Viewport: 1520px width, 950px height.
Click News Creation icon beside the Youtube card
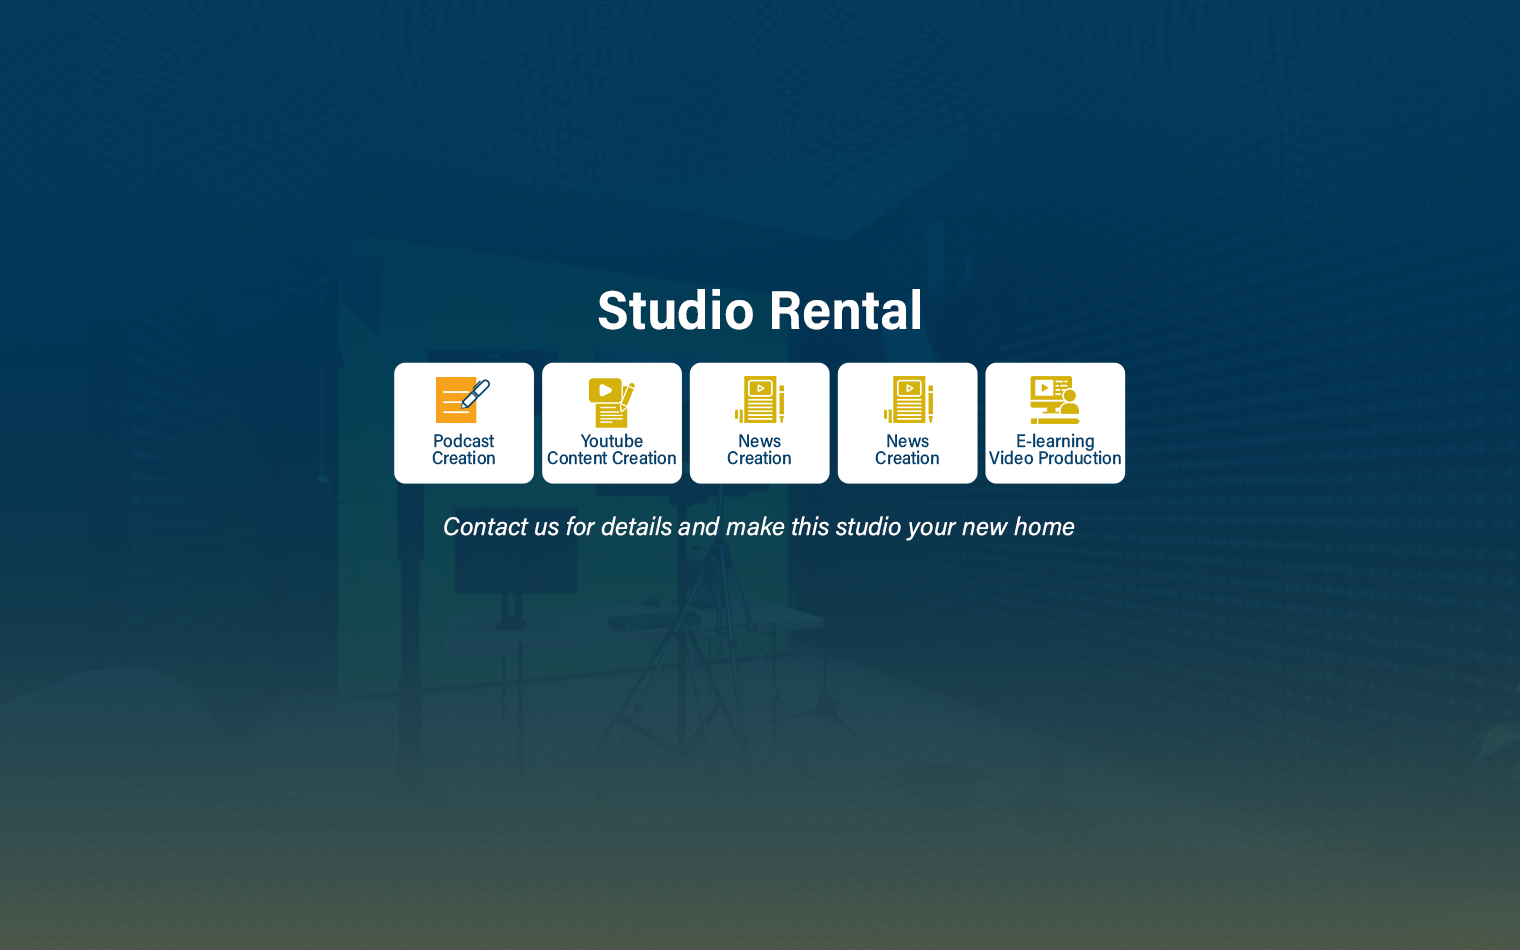point(759,400)
